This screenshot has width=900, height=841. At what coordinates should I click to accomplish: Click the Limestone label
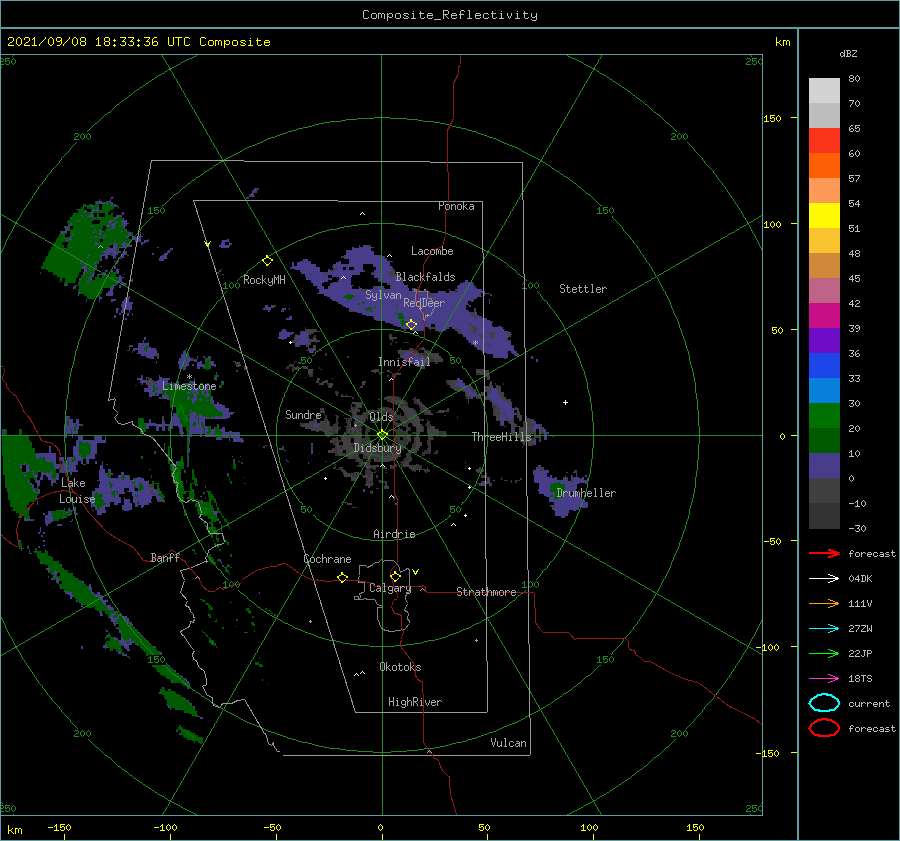click(x=189, y=386)
